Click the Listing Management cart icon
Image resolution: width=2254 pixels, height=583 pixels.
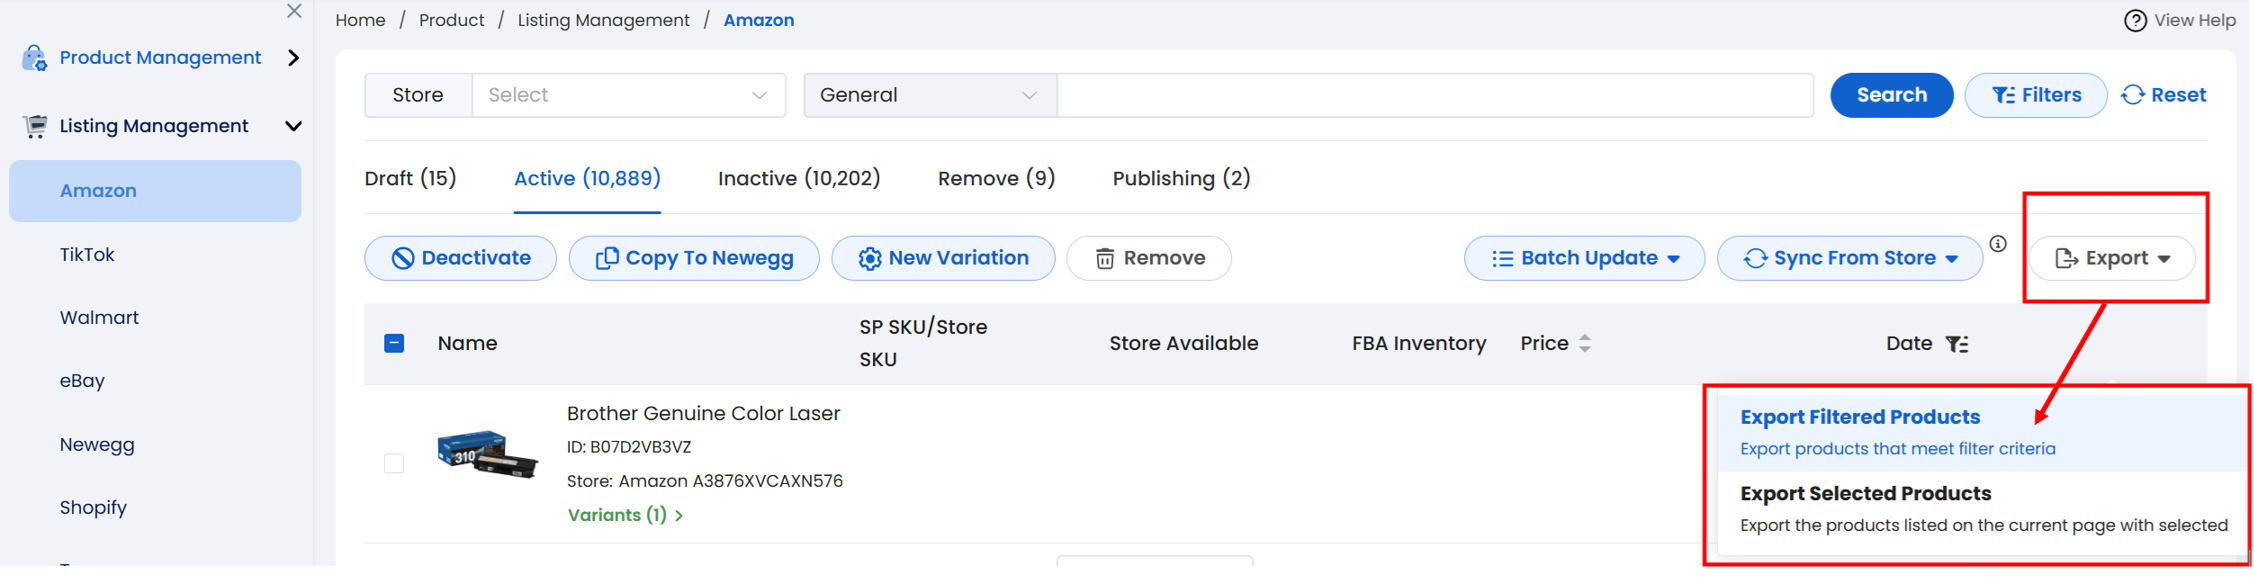pyautogui.click(x=35, y=126)
